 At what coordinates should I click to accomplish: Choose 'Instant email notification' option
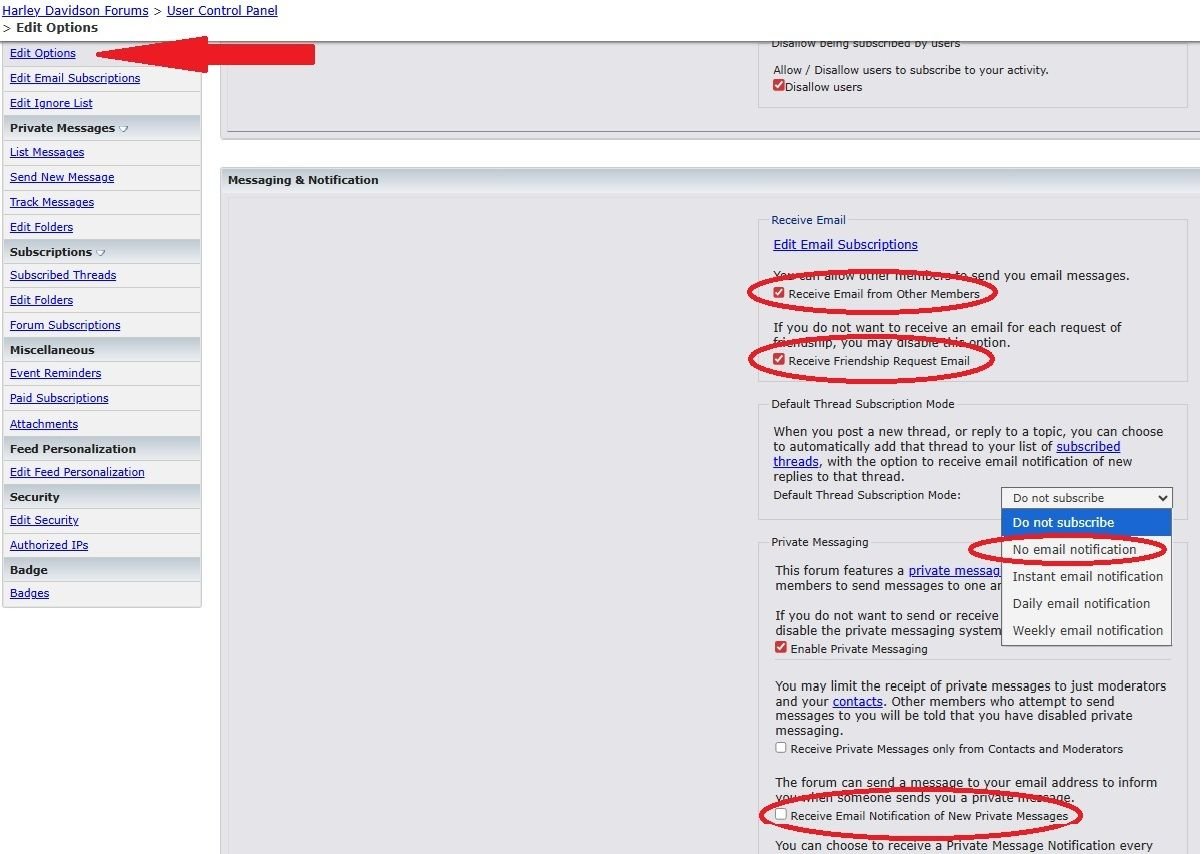tap(1087, 577)
